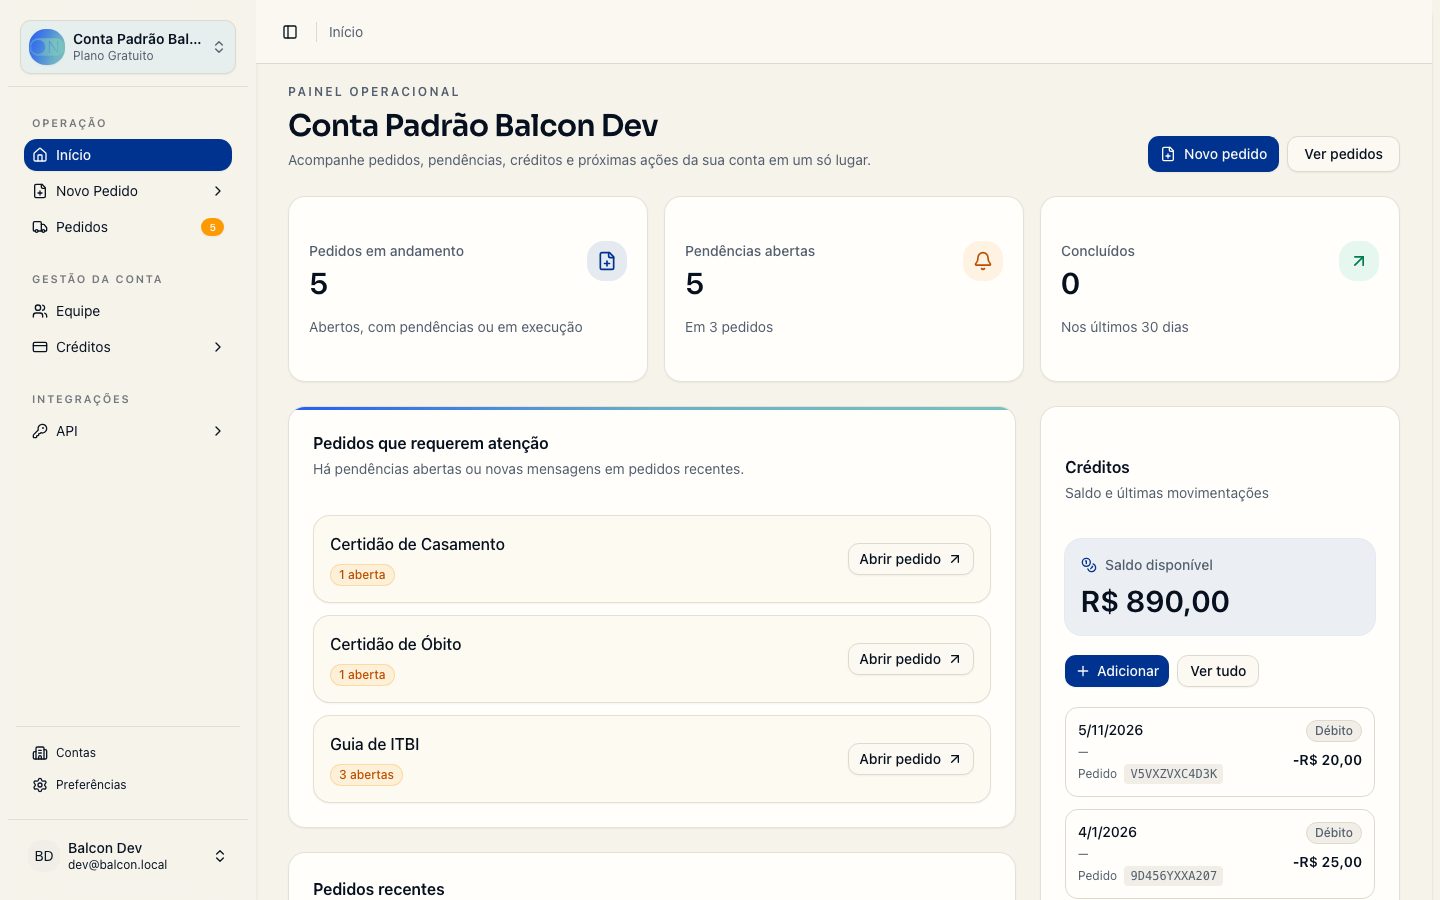
Task: Open Créditos in the sidebar
Action: tap(128, 347)
